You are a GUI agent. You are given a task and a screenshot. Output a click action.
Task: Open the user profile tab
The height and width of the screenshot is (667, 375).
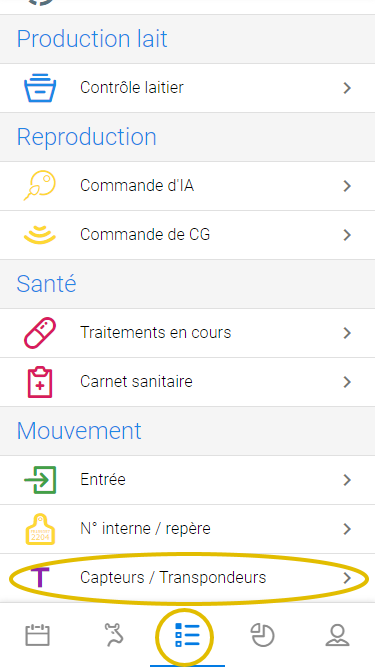(x=337, y=635)
